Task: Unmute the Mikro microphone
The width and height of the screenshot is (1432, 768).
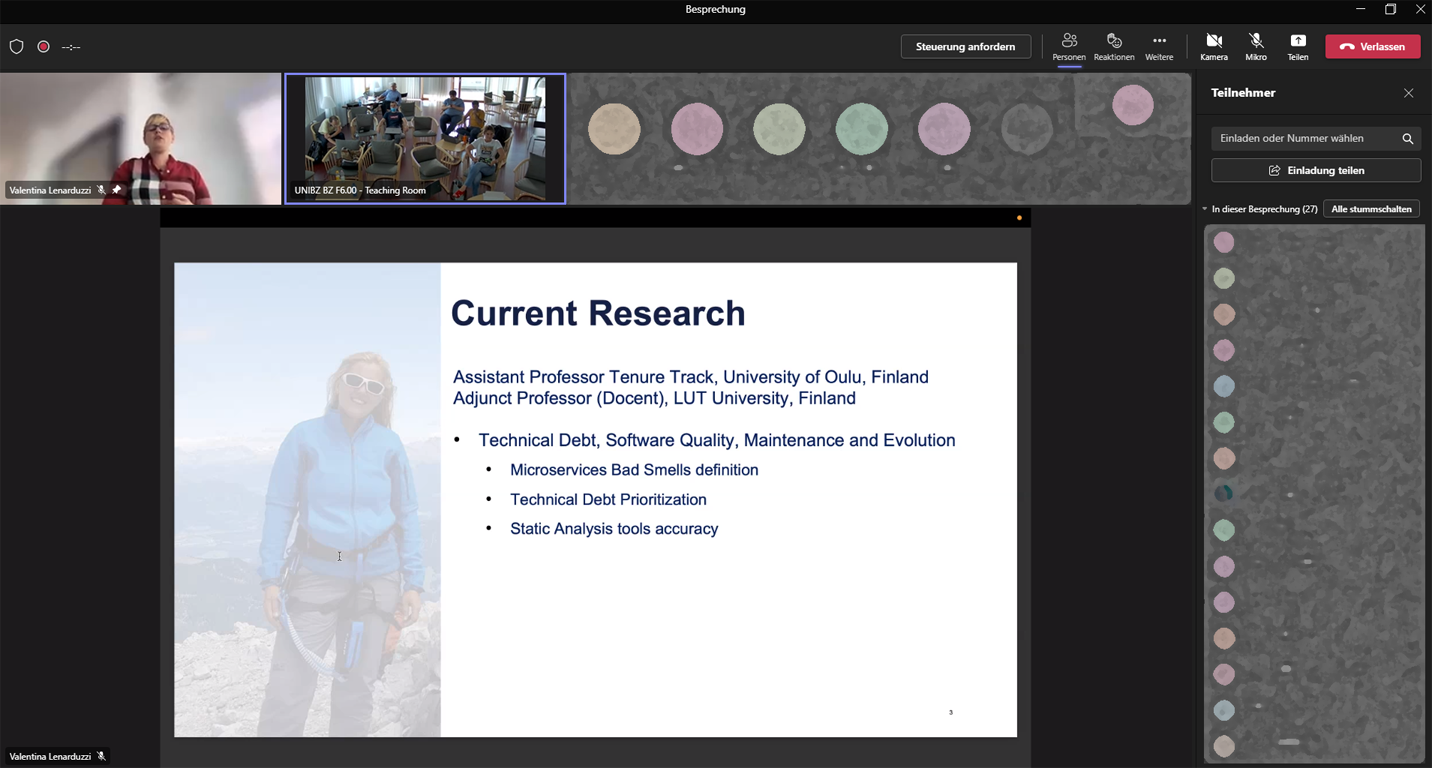Action: tap(1256, 46)
